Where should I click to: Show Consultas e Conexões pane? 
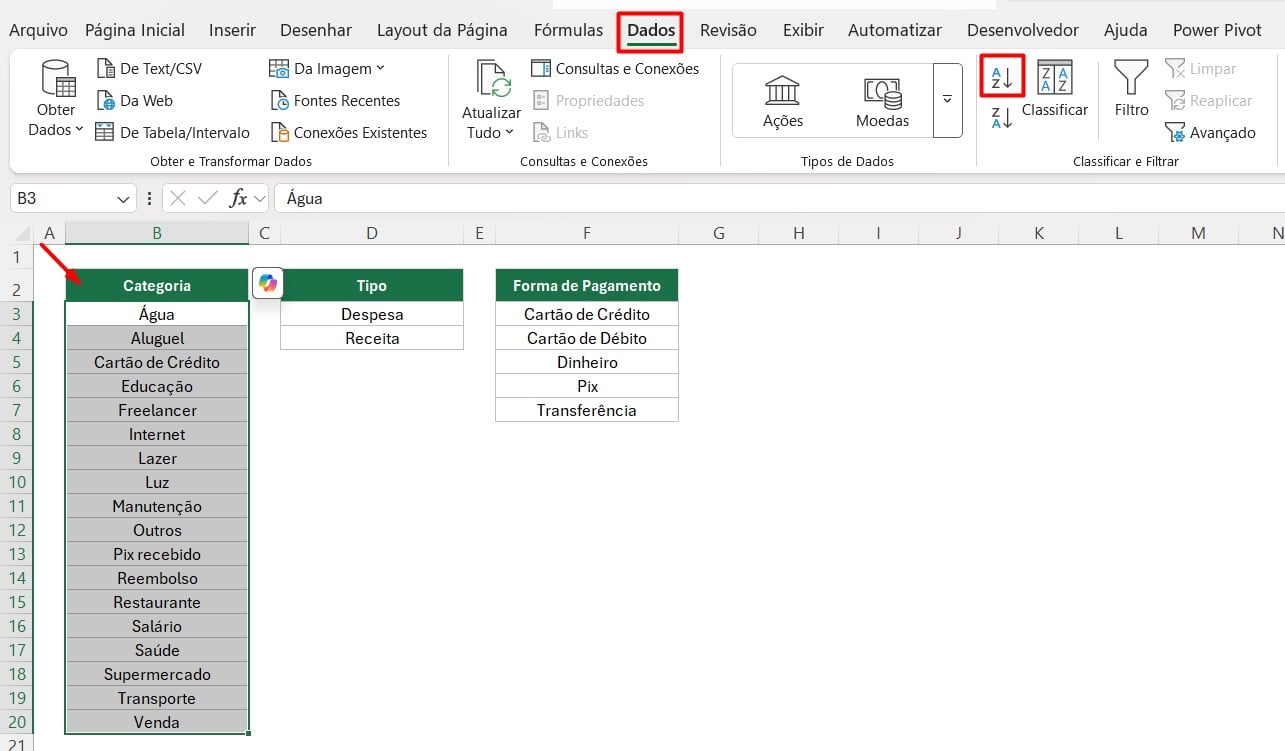click(x=615, y=69)
